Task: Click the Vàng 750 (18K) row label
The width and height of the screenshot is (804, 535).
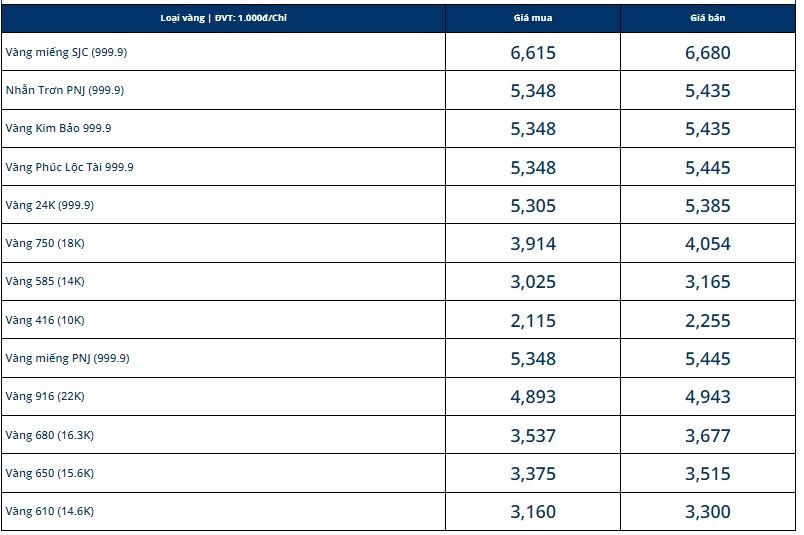Action: [x=43, y=243]
